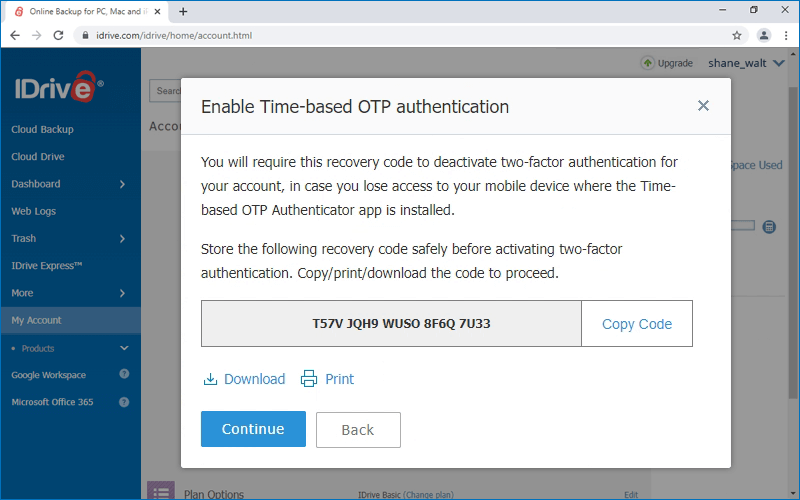Screen dimensions: 800x500
Task: Expand the More sidebar submenu
Action: click(x=122, y=293)
